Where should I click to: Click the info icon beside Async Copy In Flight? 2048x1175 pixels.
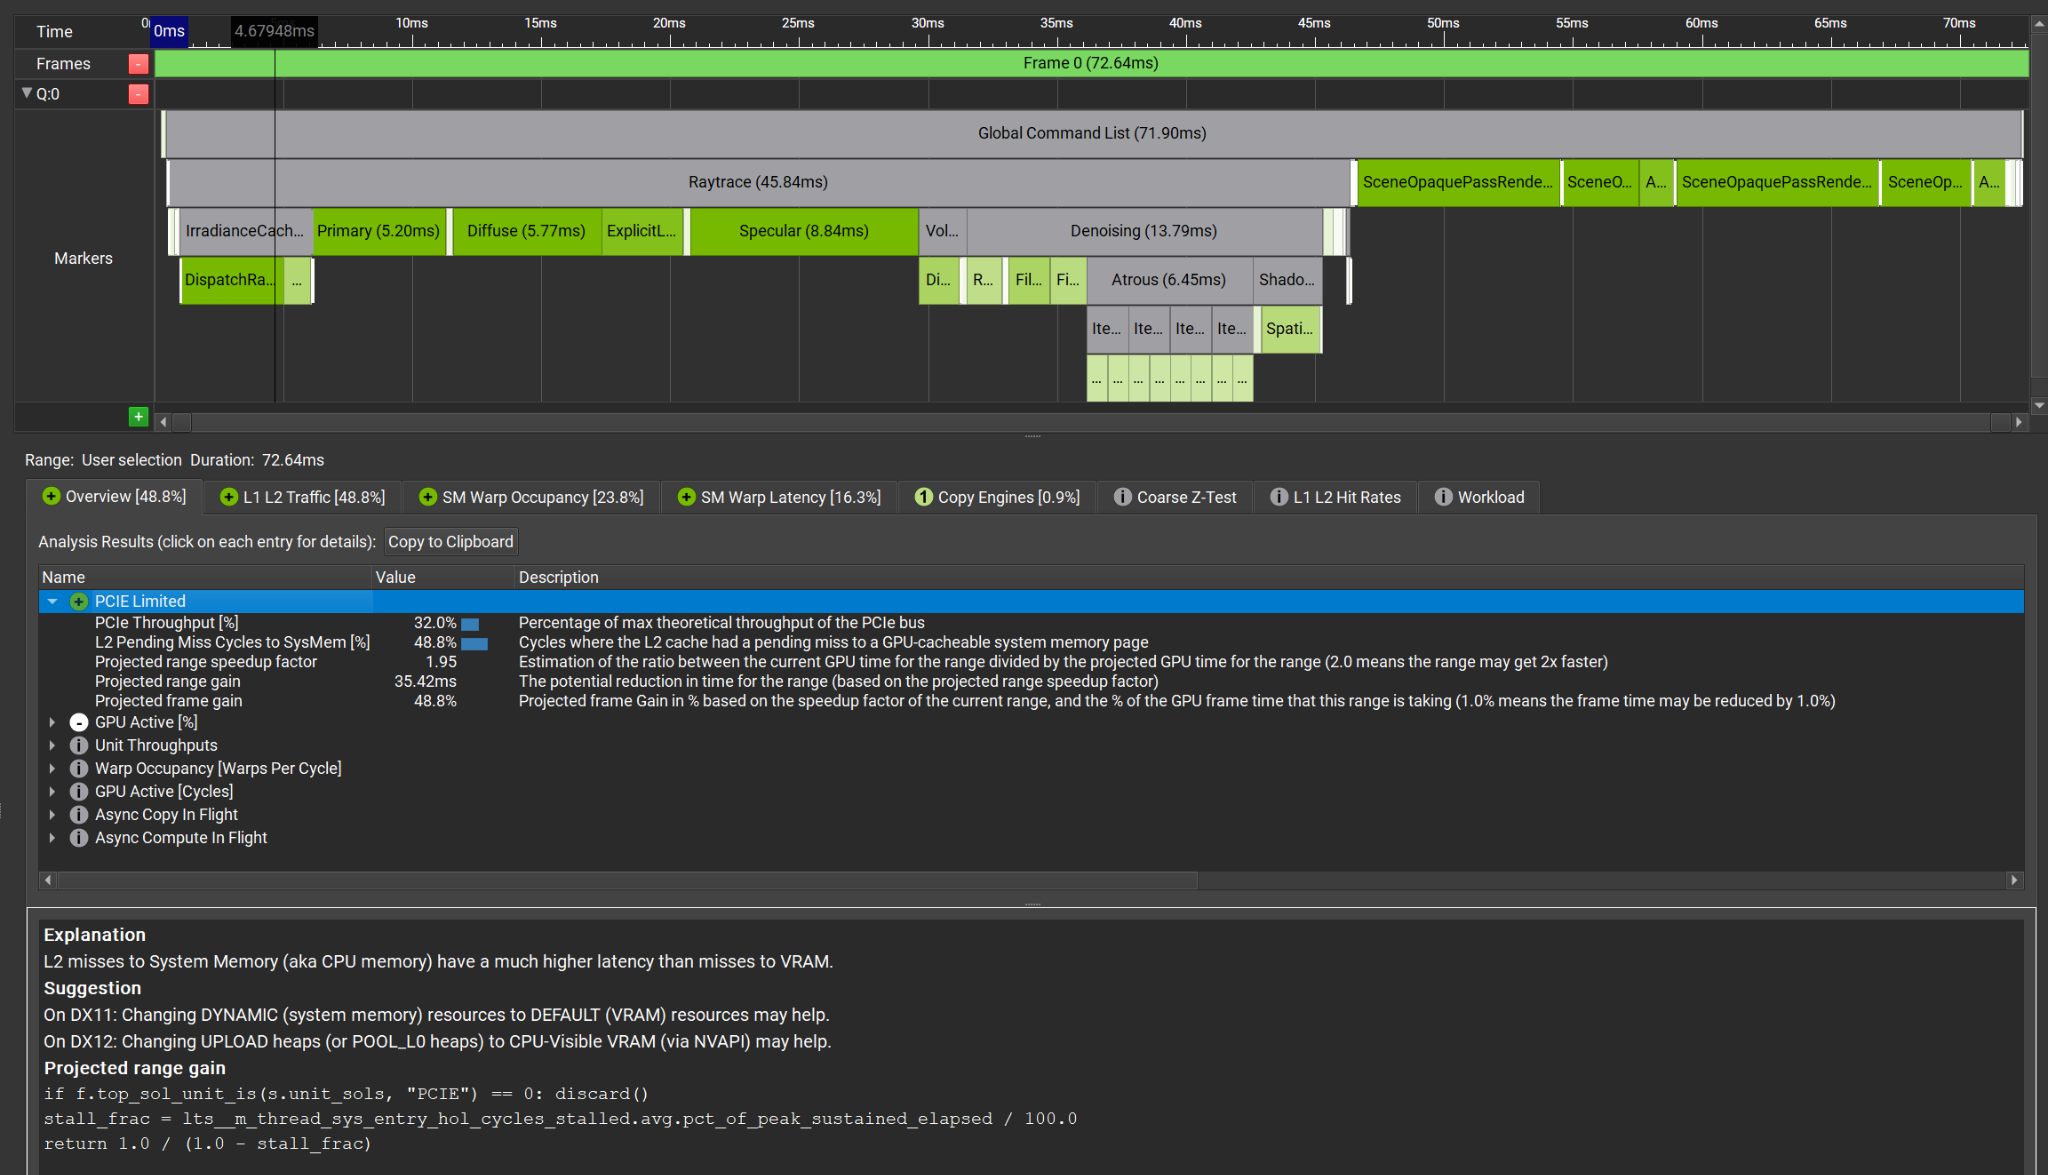pos(79,815)
